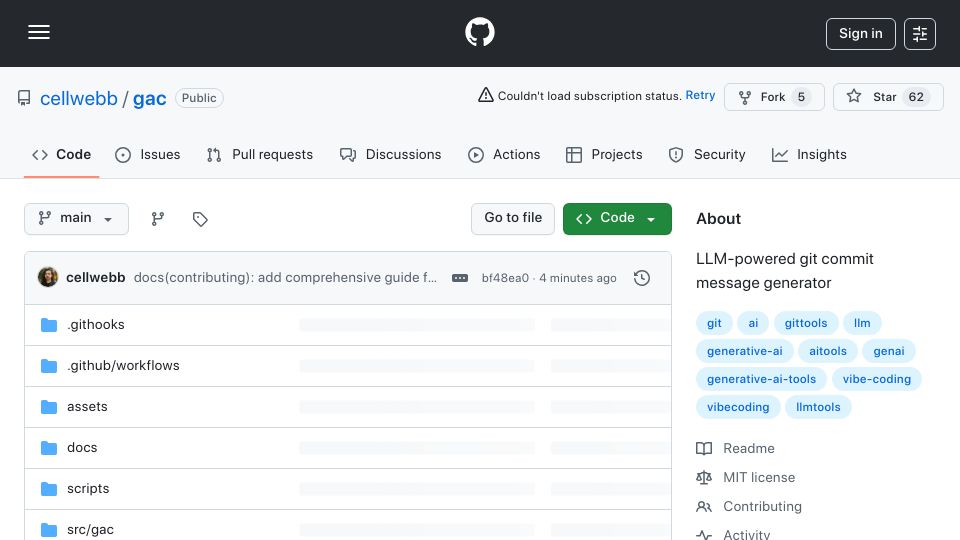Screen dimensions: 960x540
Task: Click the Go to file button
Action: (x=513, y=219)
